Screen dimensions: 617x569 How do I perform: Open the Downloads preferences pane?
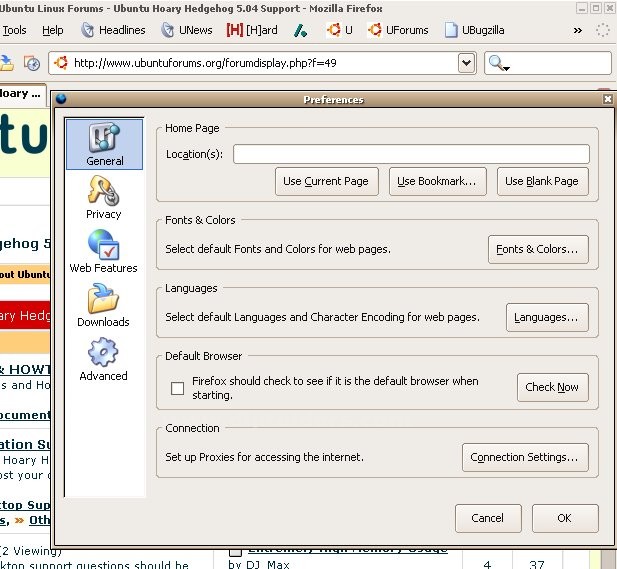(x=103, y=305)
